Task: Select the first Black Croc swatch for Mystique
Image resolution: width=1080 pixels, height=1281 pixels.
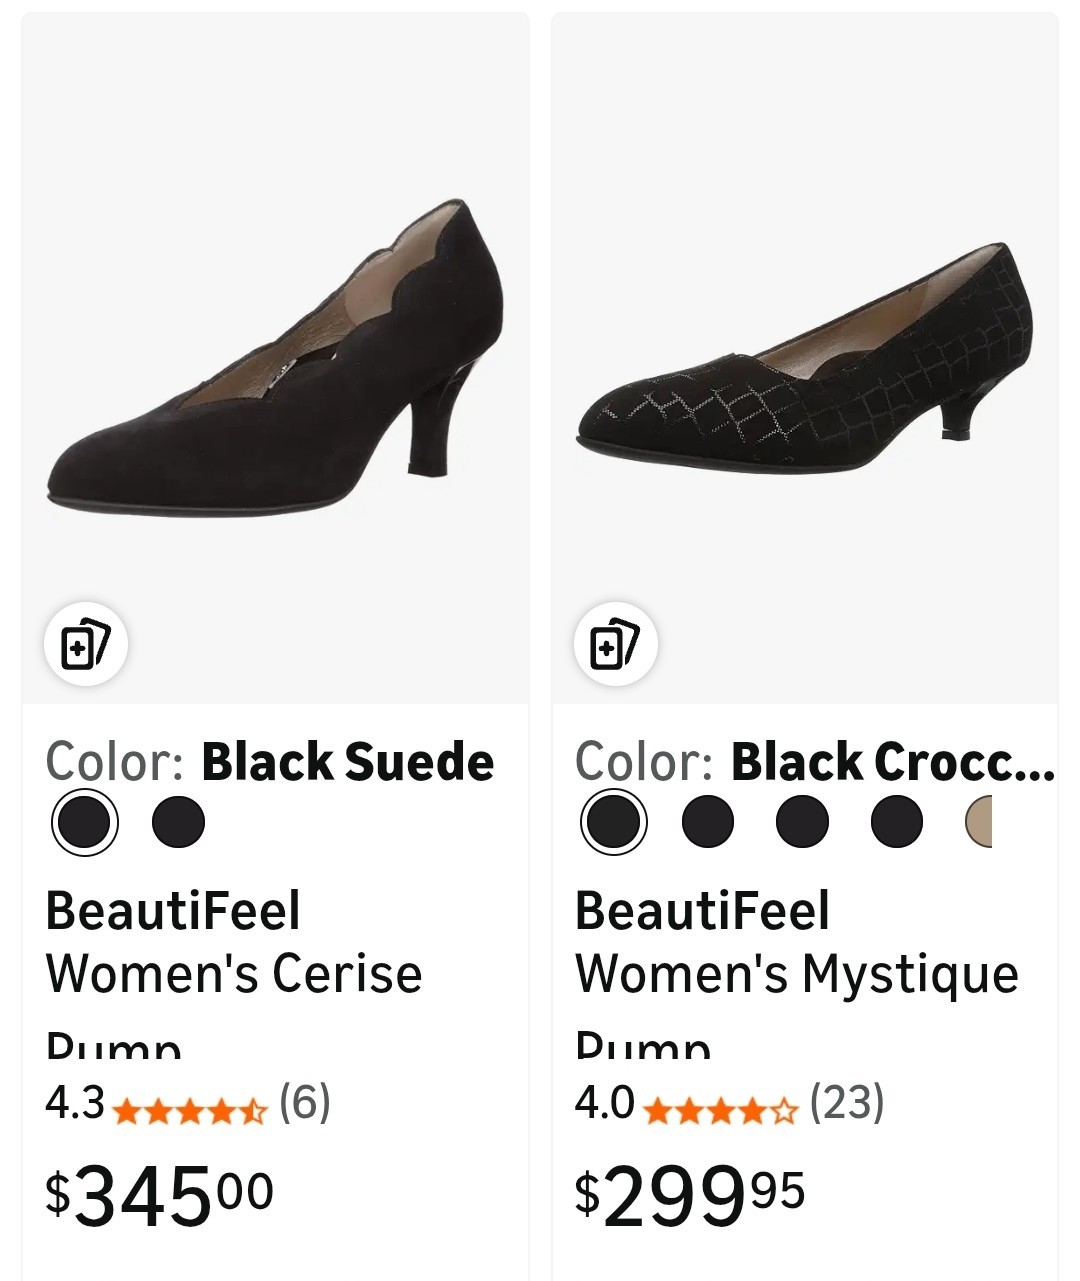Action: point(614,822)
